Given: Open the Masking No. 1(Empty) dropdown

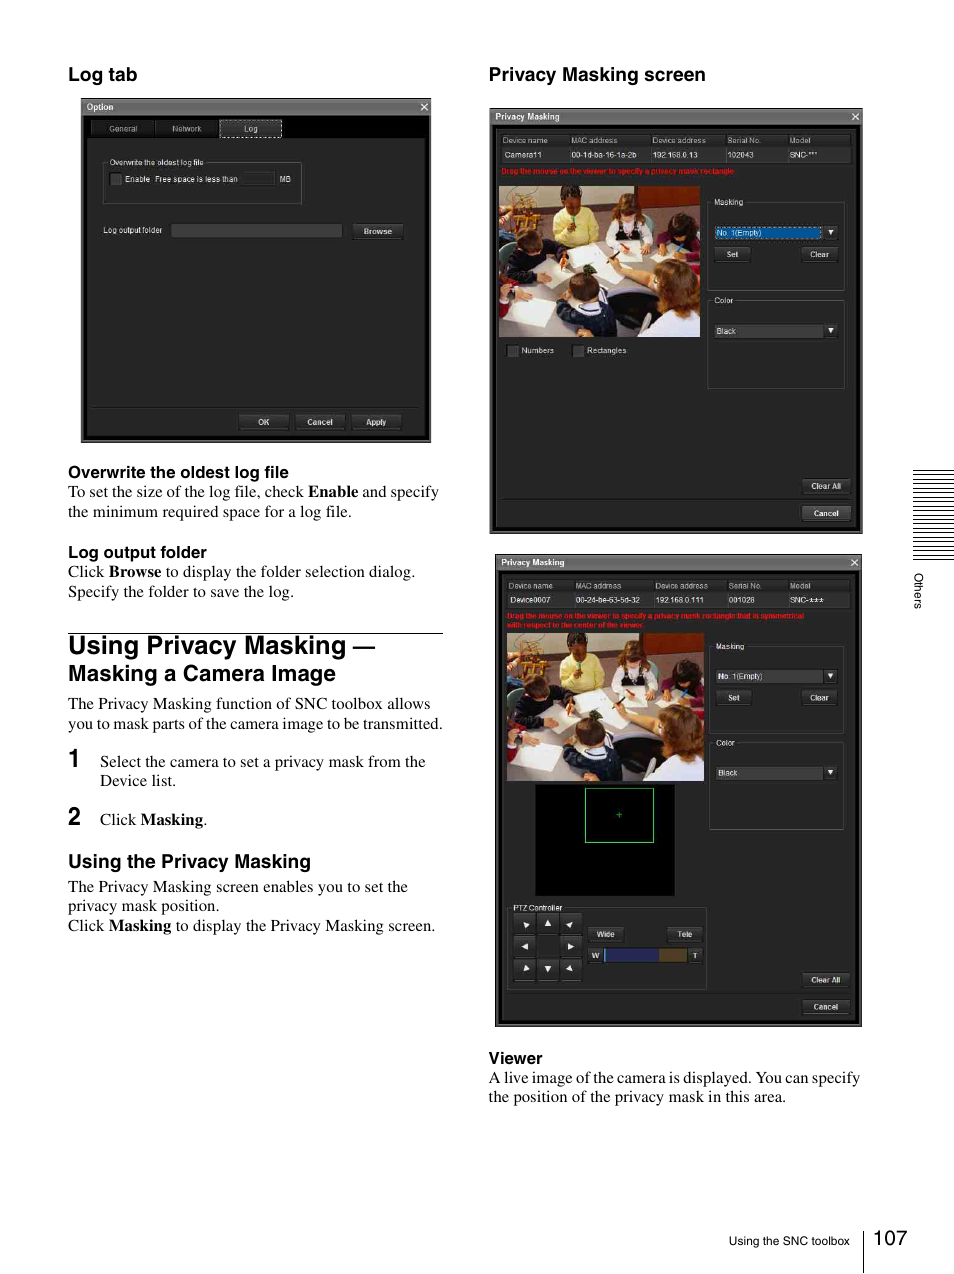Looking at the screenshot, I should (830, 232).
